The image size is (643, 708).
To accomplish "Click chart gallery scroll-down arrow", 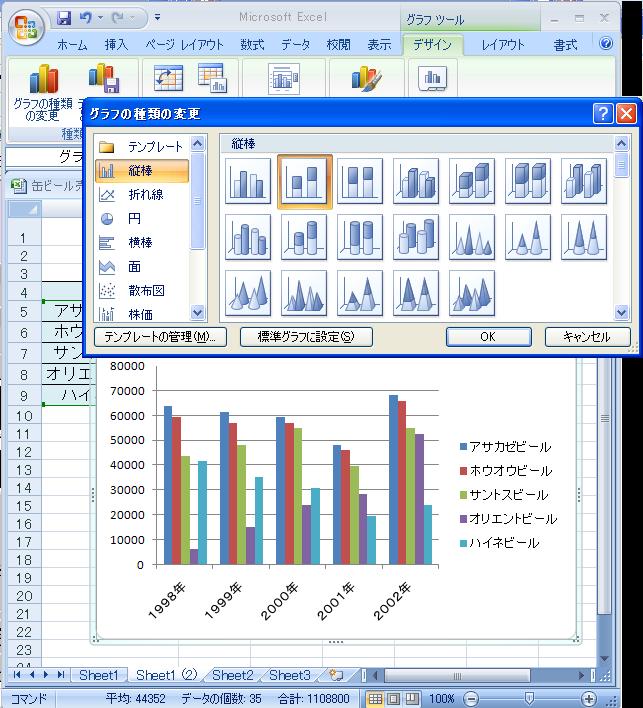I will coord(621,312).
